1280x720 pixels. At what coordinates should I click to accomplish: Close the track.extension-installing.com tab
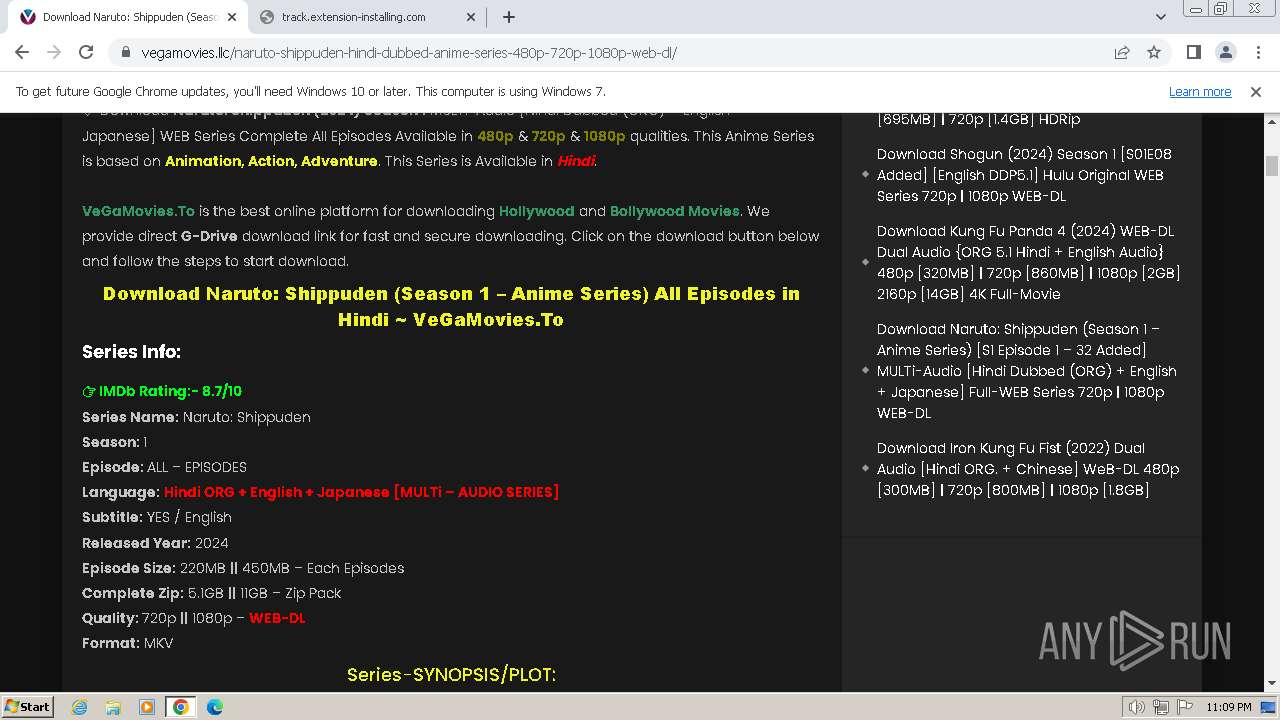pos(471,17)
